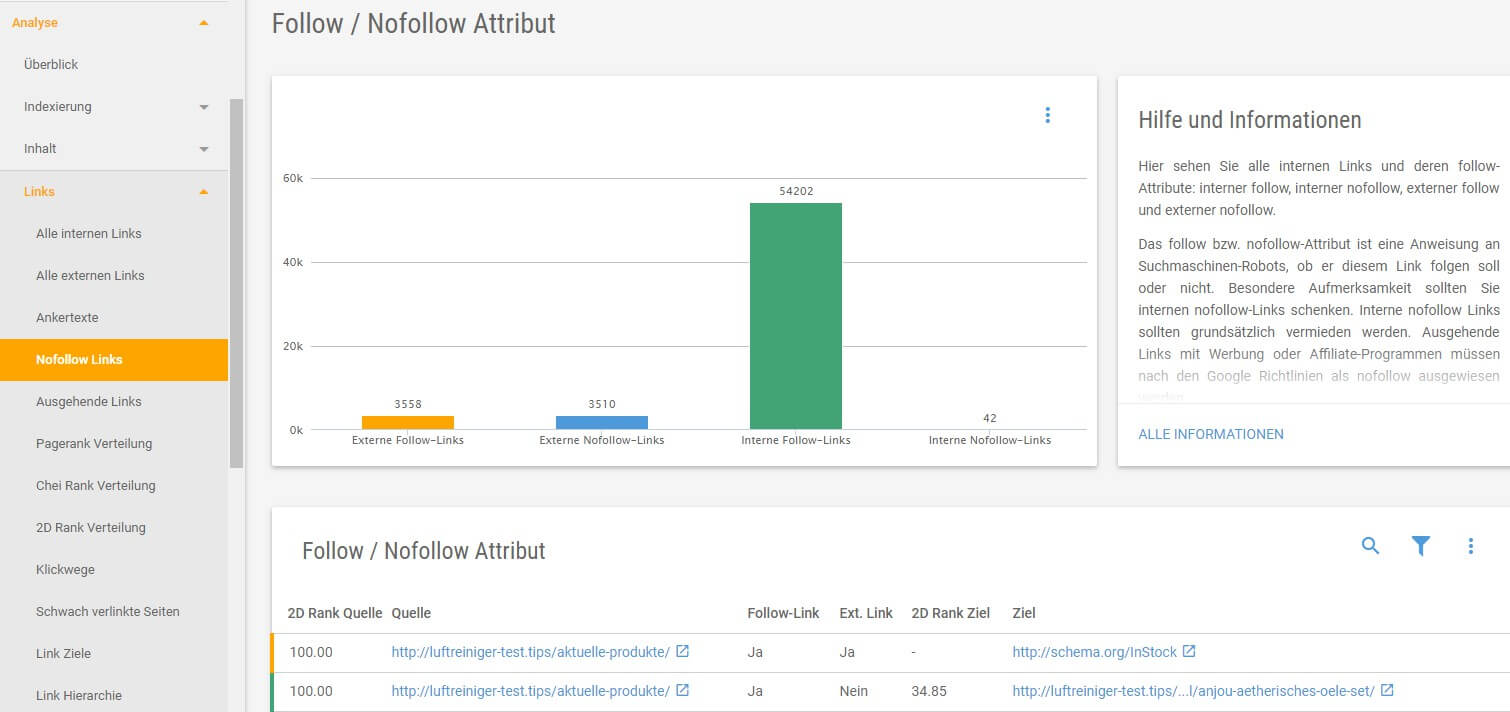Screen dimensions: 1510x712
Task: Open the table's three-dot more options menu
Action: click(1470, 546)
